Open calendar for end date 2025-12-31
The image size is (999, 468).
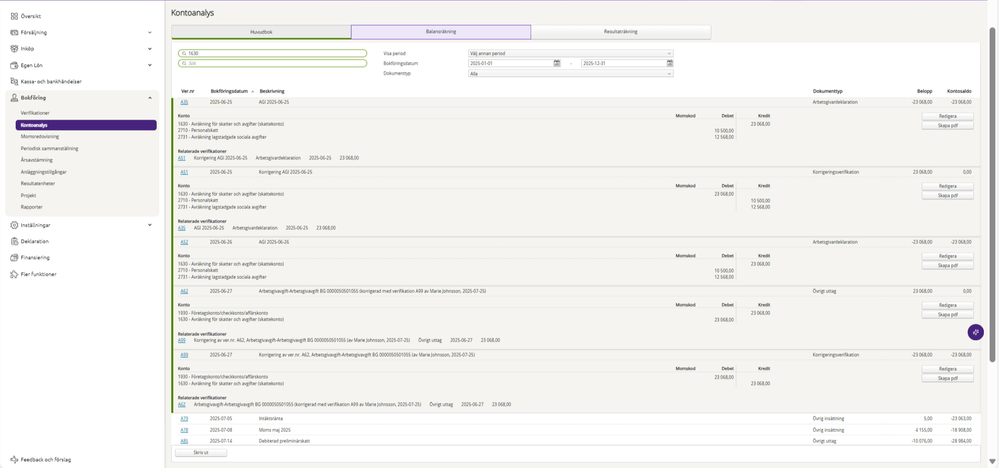(x=670, y=63)
